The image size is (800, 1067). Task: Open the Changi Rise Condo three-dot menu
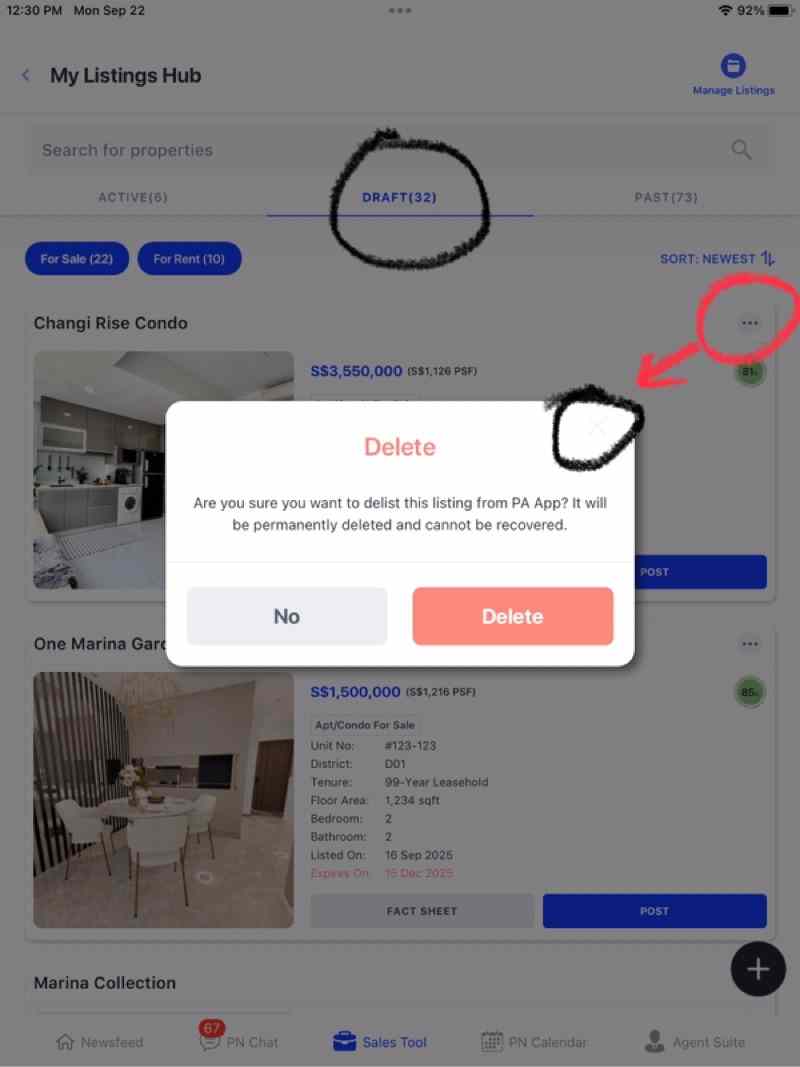pyautogui.click(x=750, y=323)
